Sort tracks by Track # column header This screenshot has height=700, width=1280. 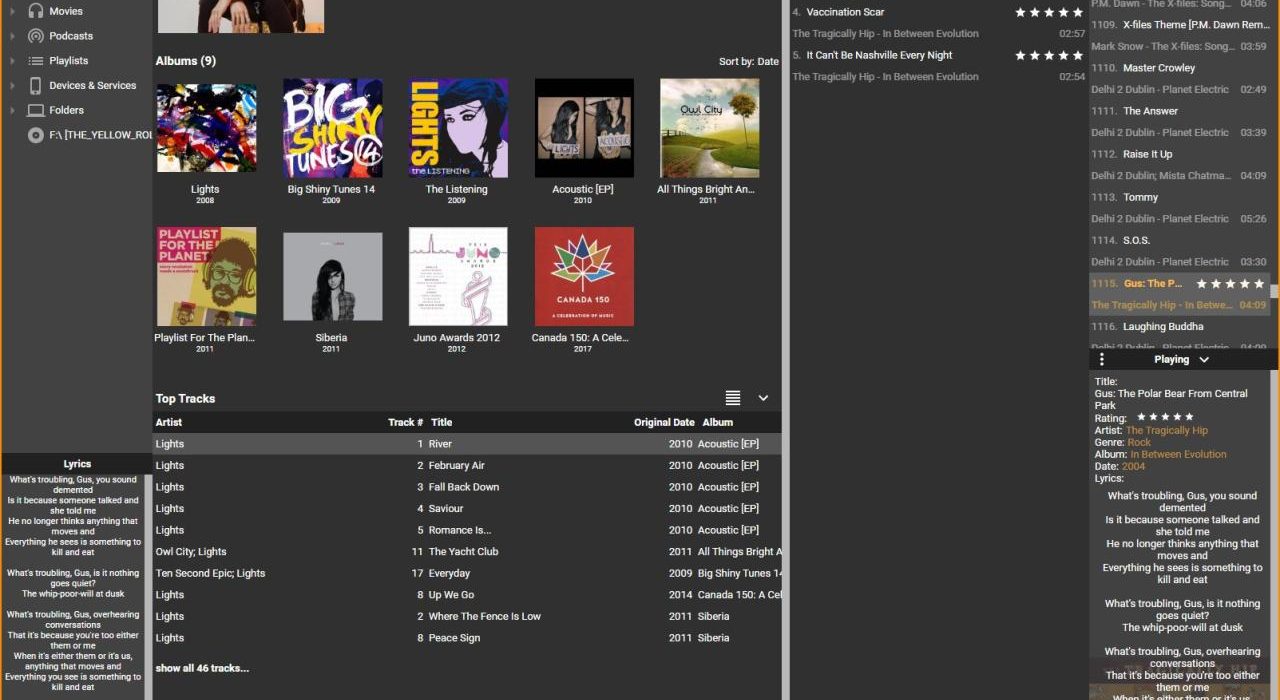click(405, 422)
